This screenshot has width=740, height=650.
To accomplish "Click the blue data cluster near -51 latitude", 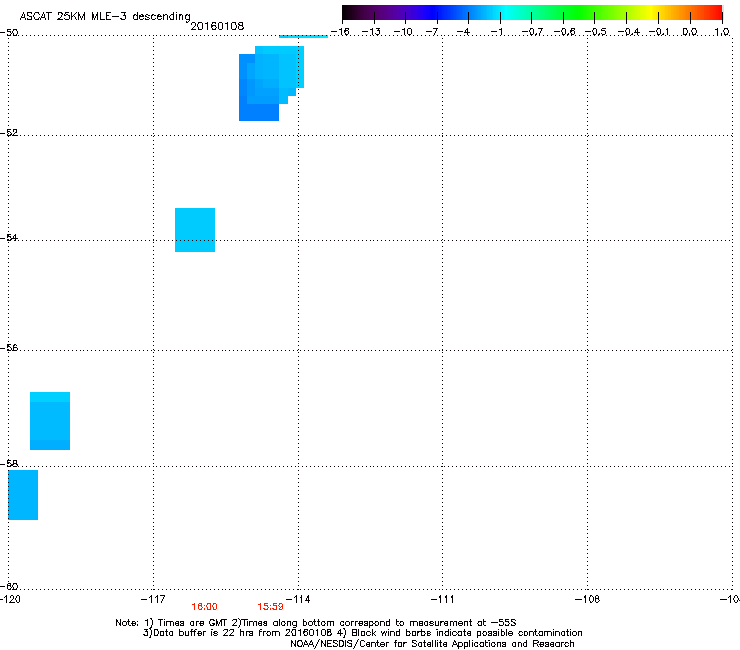I will [271, 83].
